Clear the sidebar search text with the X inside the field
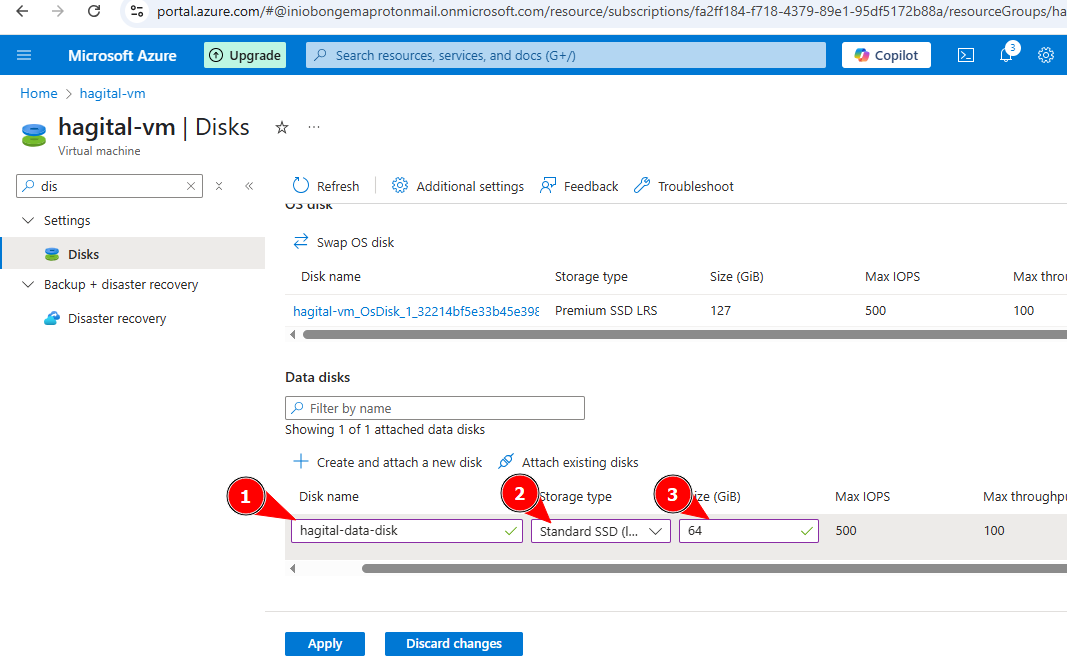The image size is (1067, 671). pyautogui.click(x=191, y=186)
